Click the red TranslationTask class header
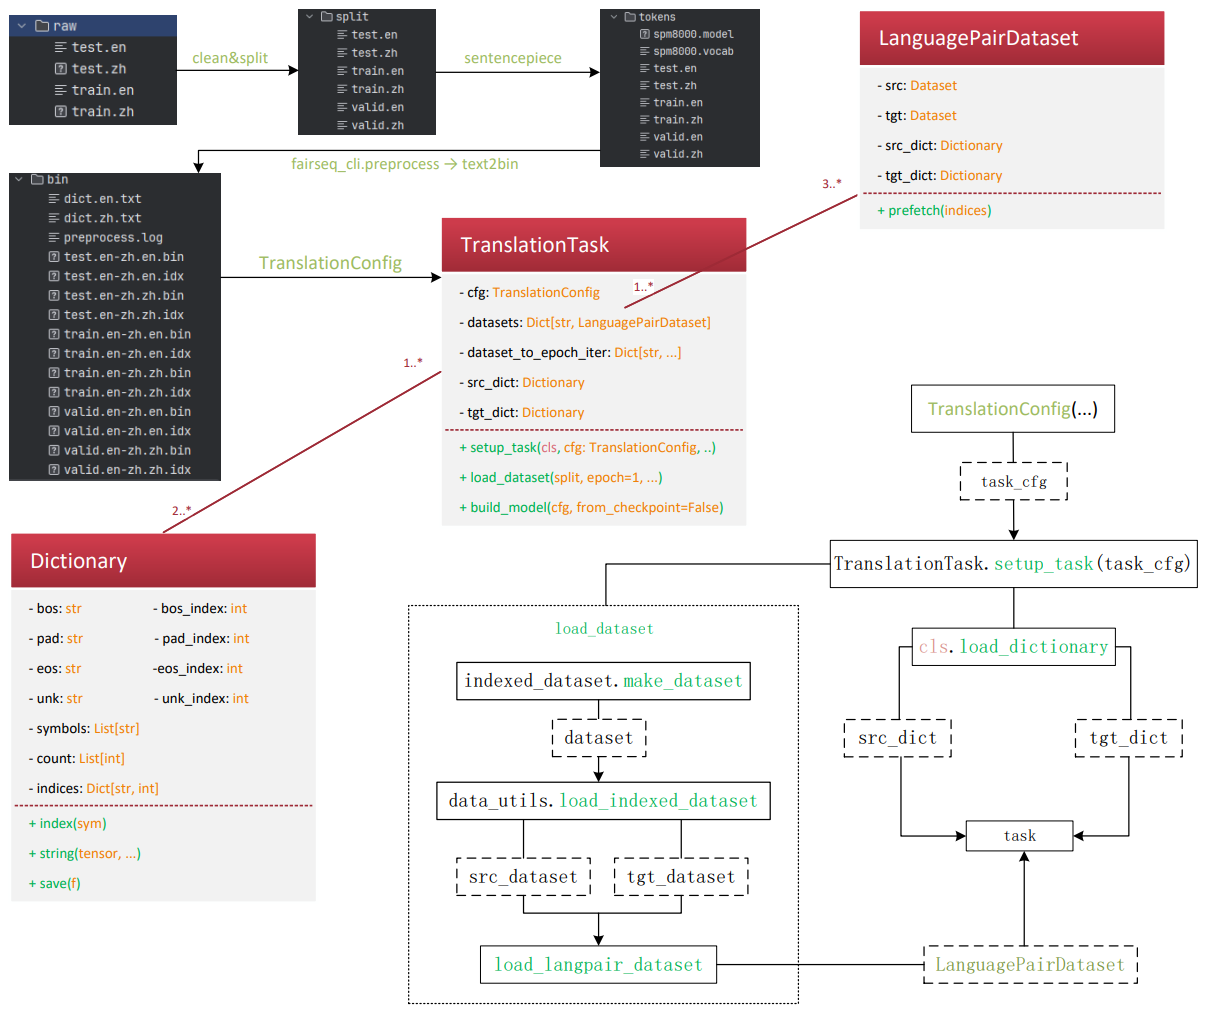This screenshot has height=1013, width=1207. tap(594, 245)
